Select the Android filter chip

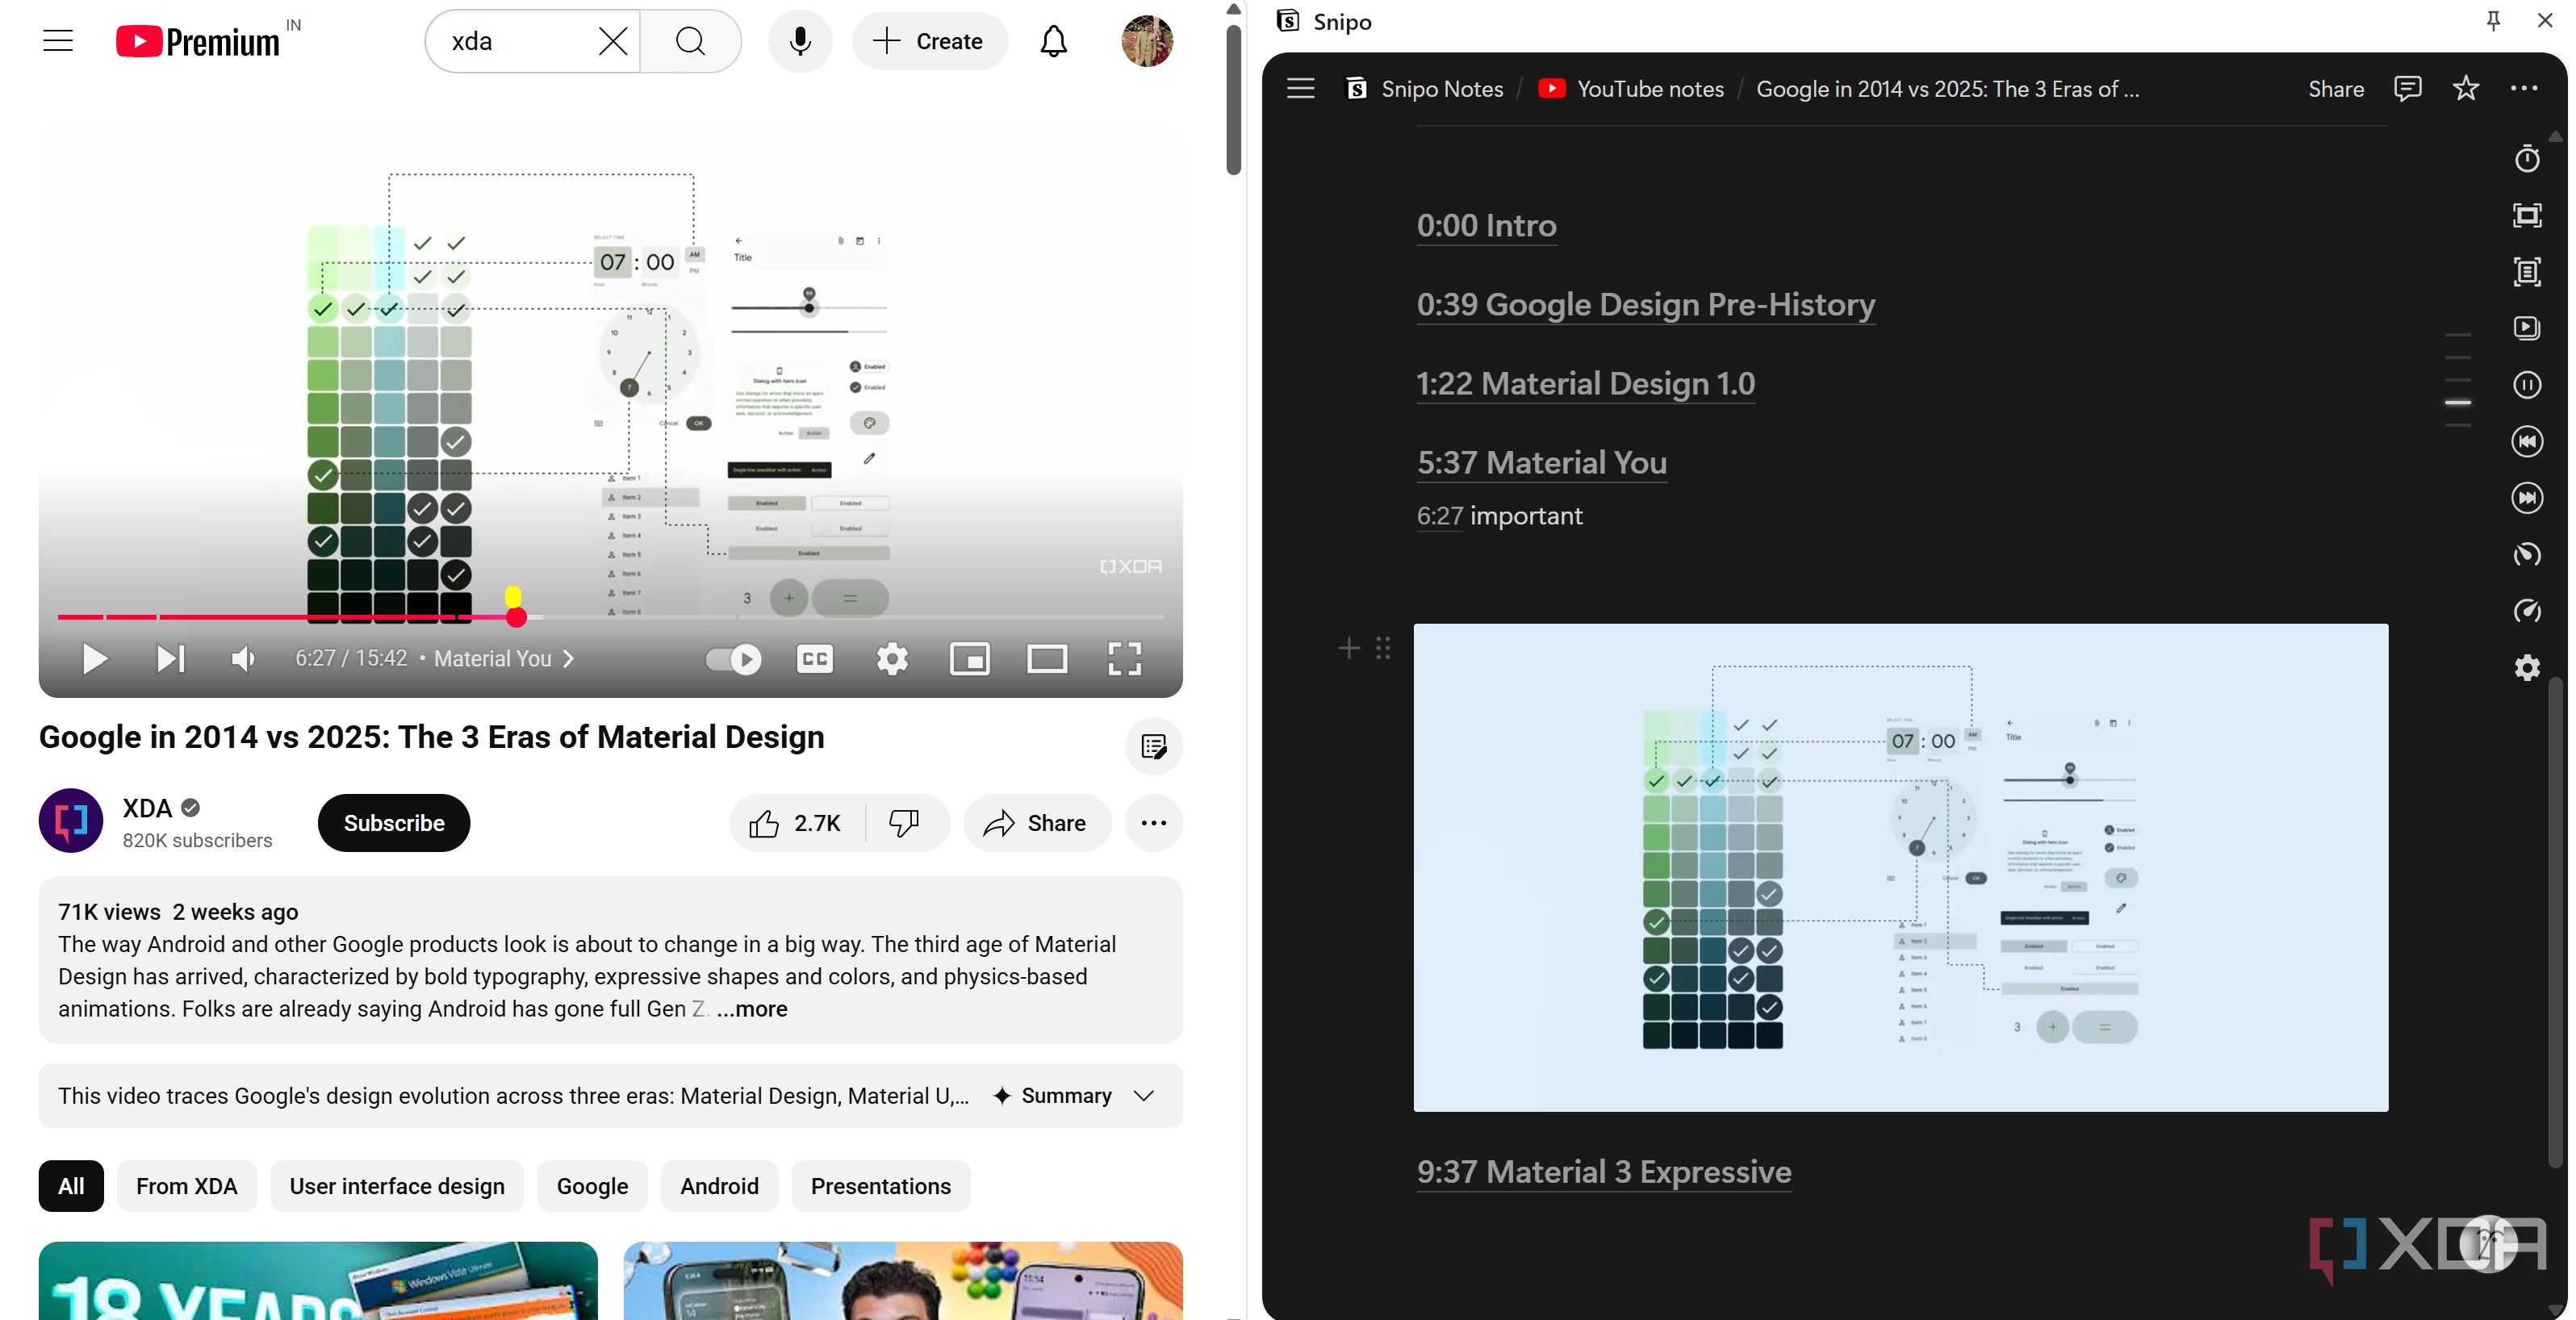719,1186
